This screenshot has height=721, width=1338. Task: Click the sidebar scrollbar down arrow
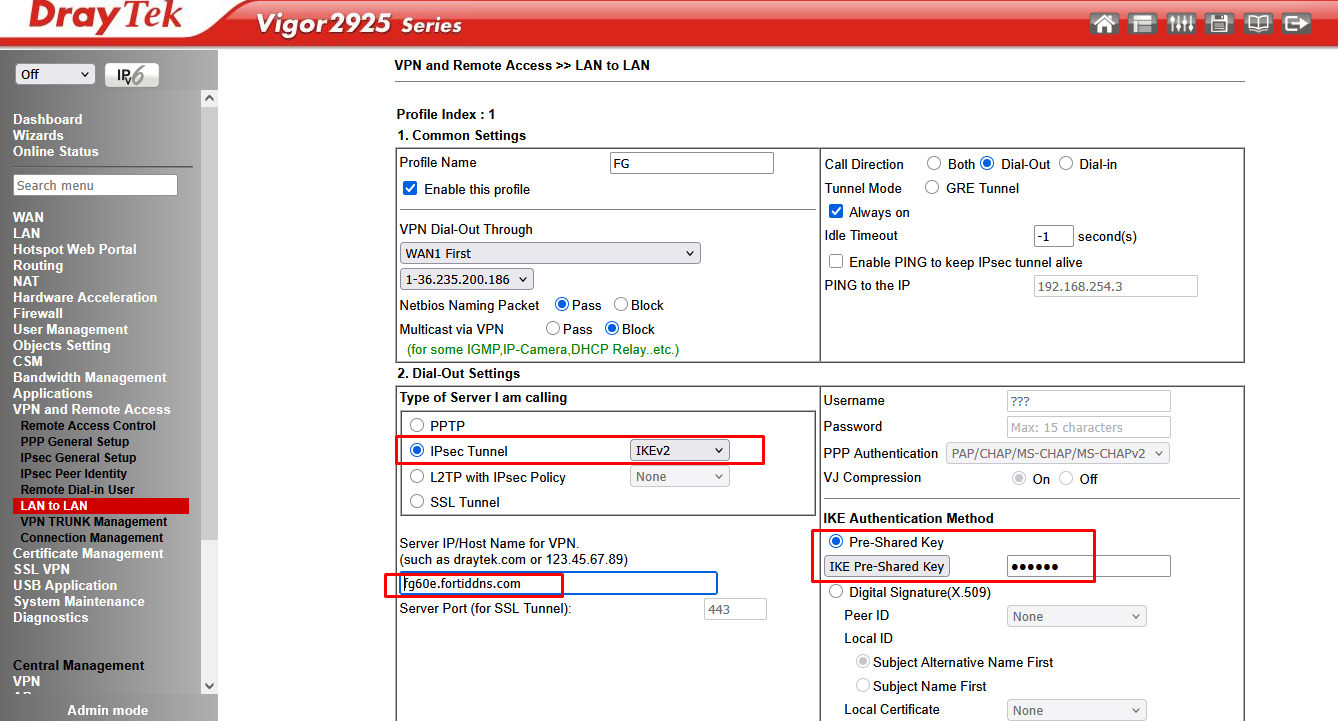tap(209, 686)
